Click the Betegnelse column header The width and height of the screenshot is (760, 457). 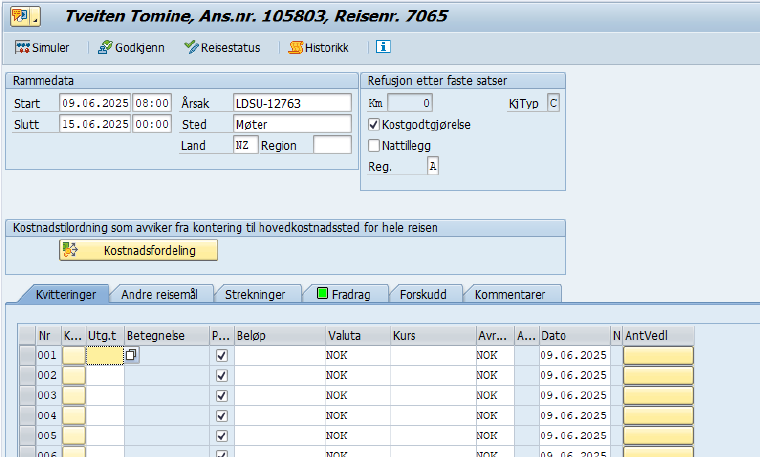coord(167,335)
